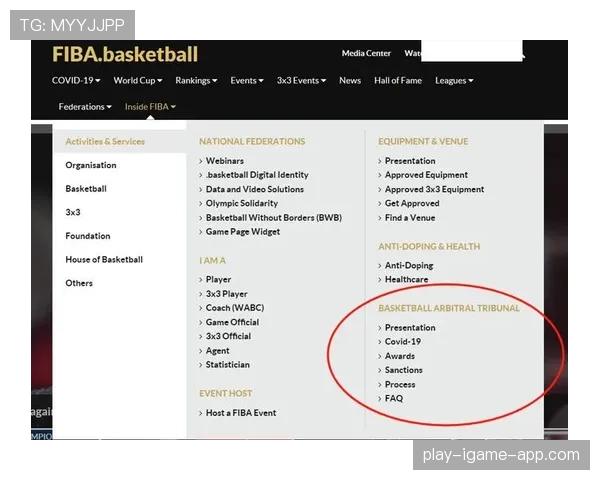
Task: Open Presentation under Equipment & Venue
Action: pyautogui.click(x=410, y=161)
